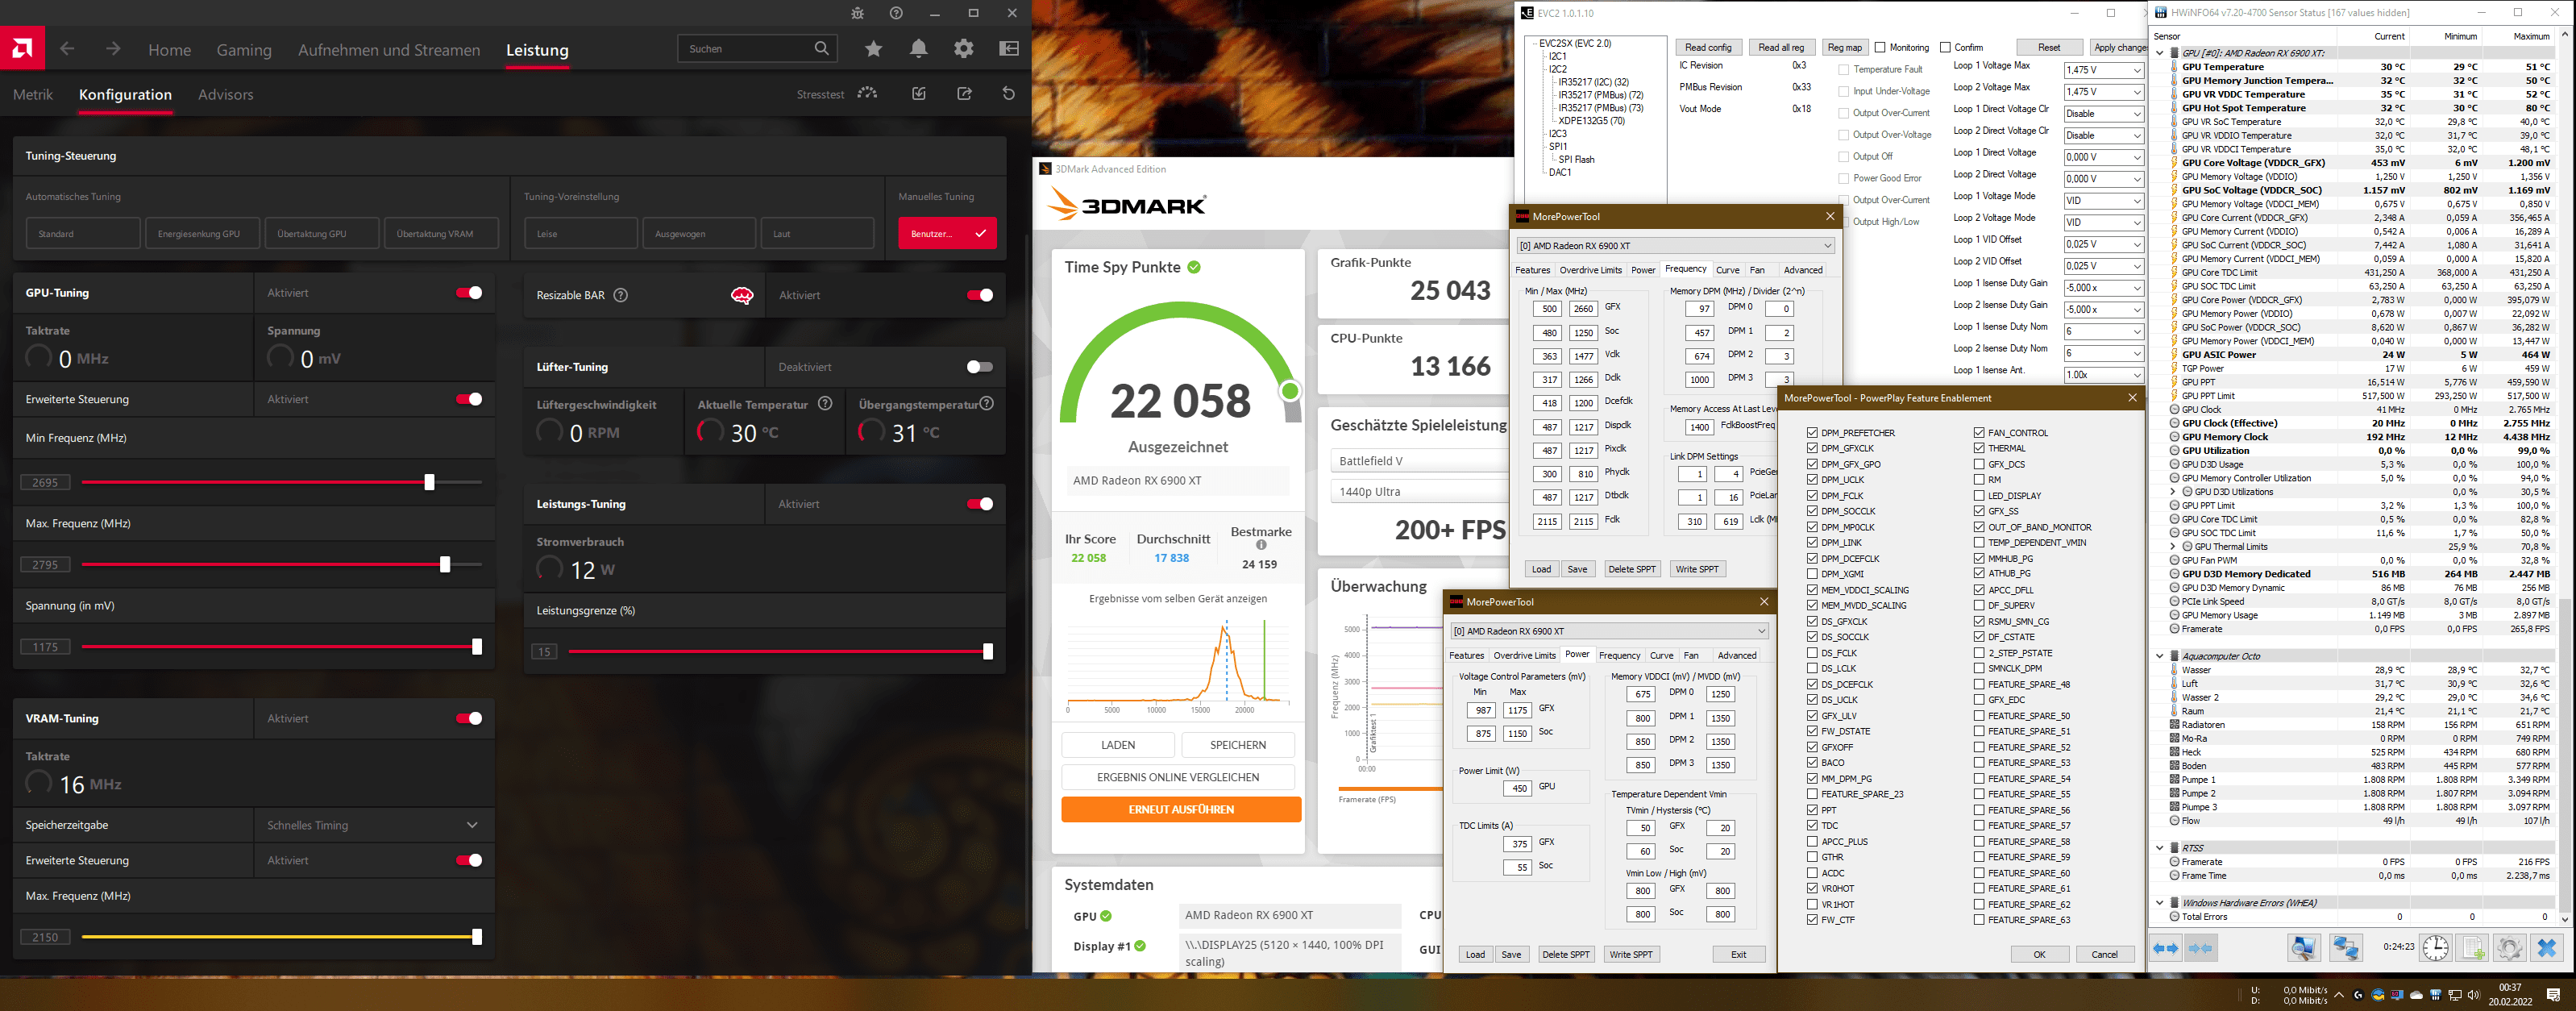Click HWiNFO reset clock icon
The width and height of the screenshot is (2576, 1011).
point(2435,947)
